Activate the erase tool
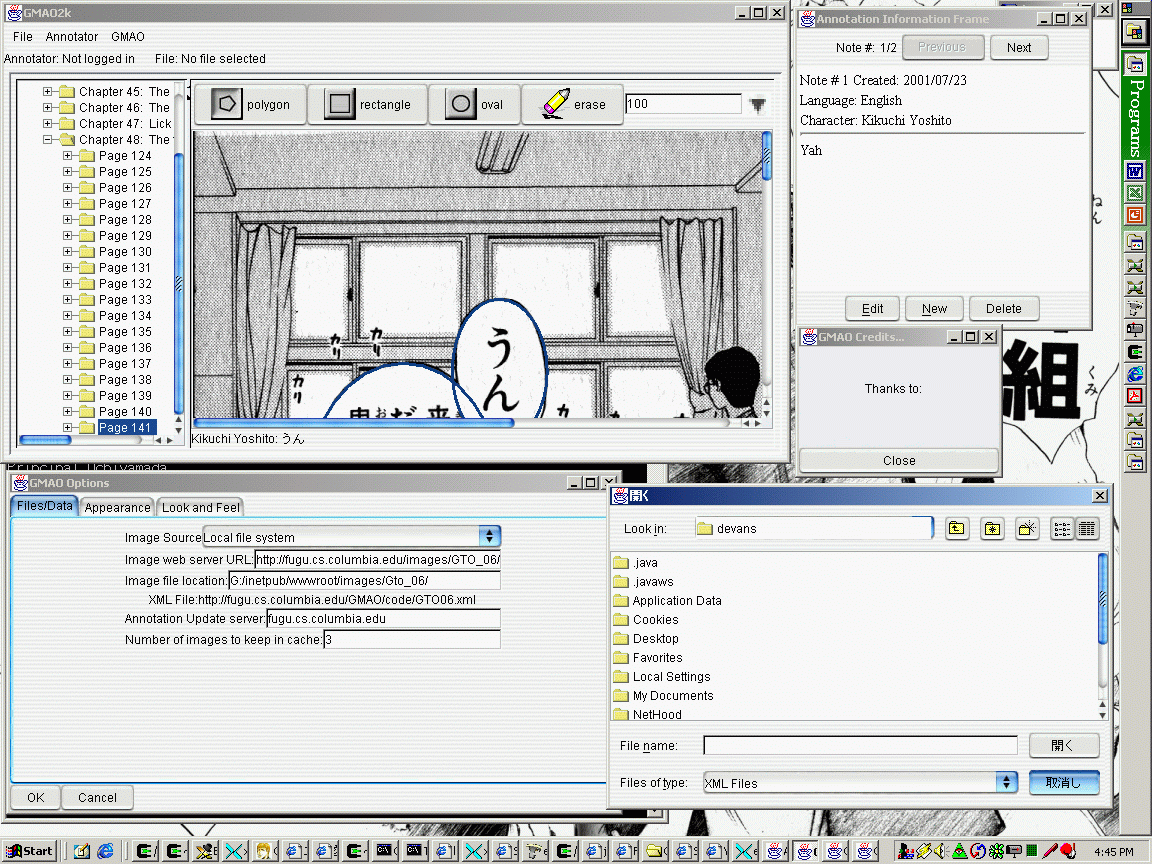 click(x=572, y=104)
